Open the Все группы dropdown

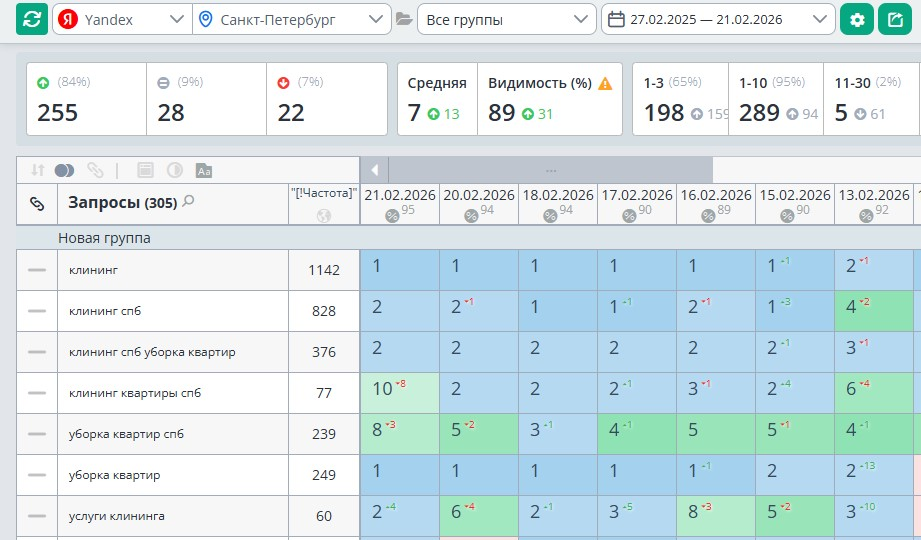507,19
